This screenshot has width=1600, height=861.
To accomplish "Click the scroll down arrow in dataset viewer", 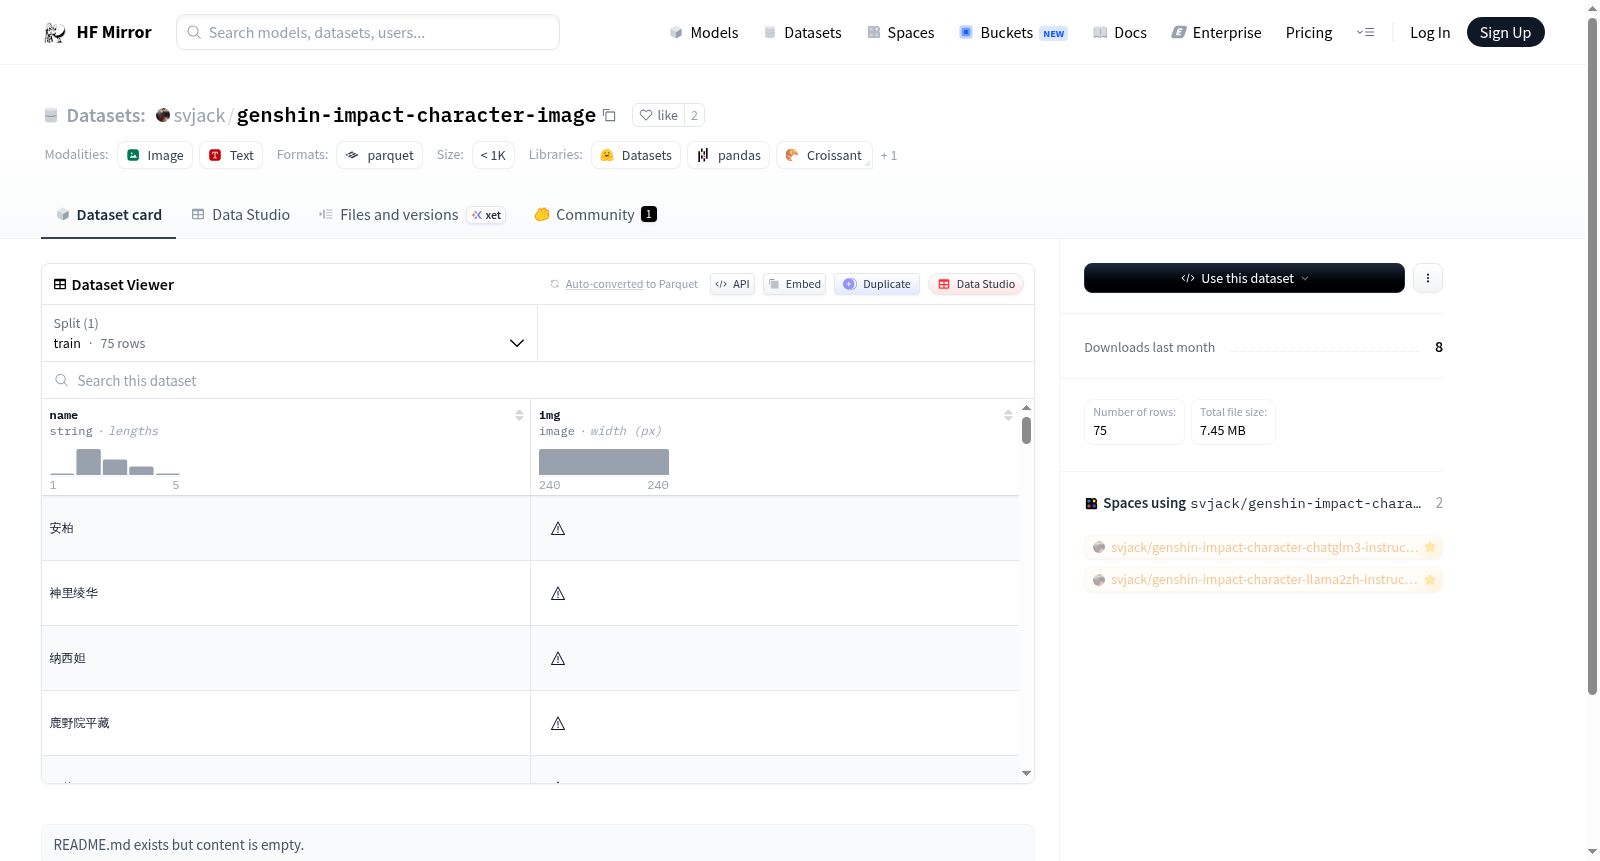I will tap(1026, 773).
